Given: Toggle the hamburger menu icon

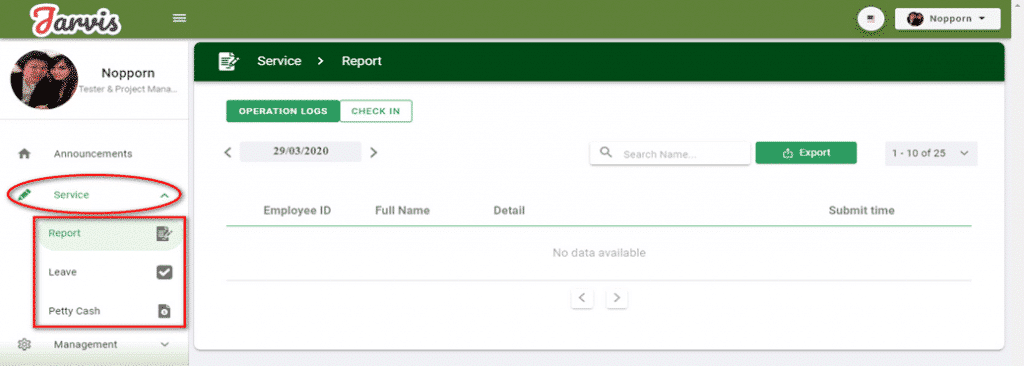Looking at the screenshot, I should [x=180, y=18].
